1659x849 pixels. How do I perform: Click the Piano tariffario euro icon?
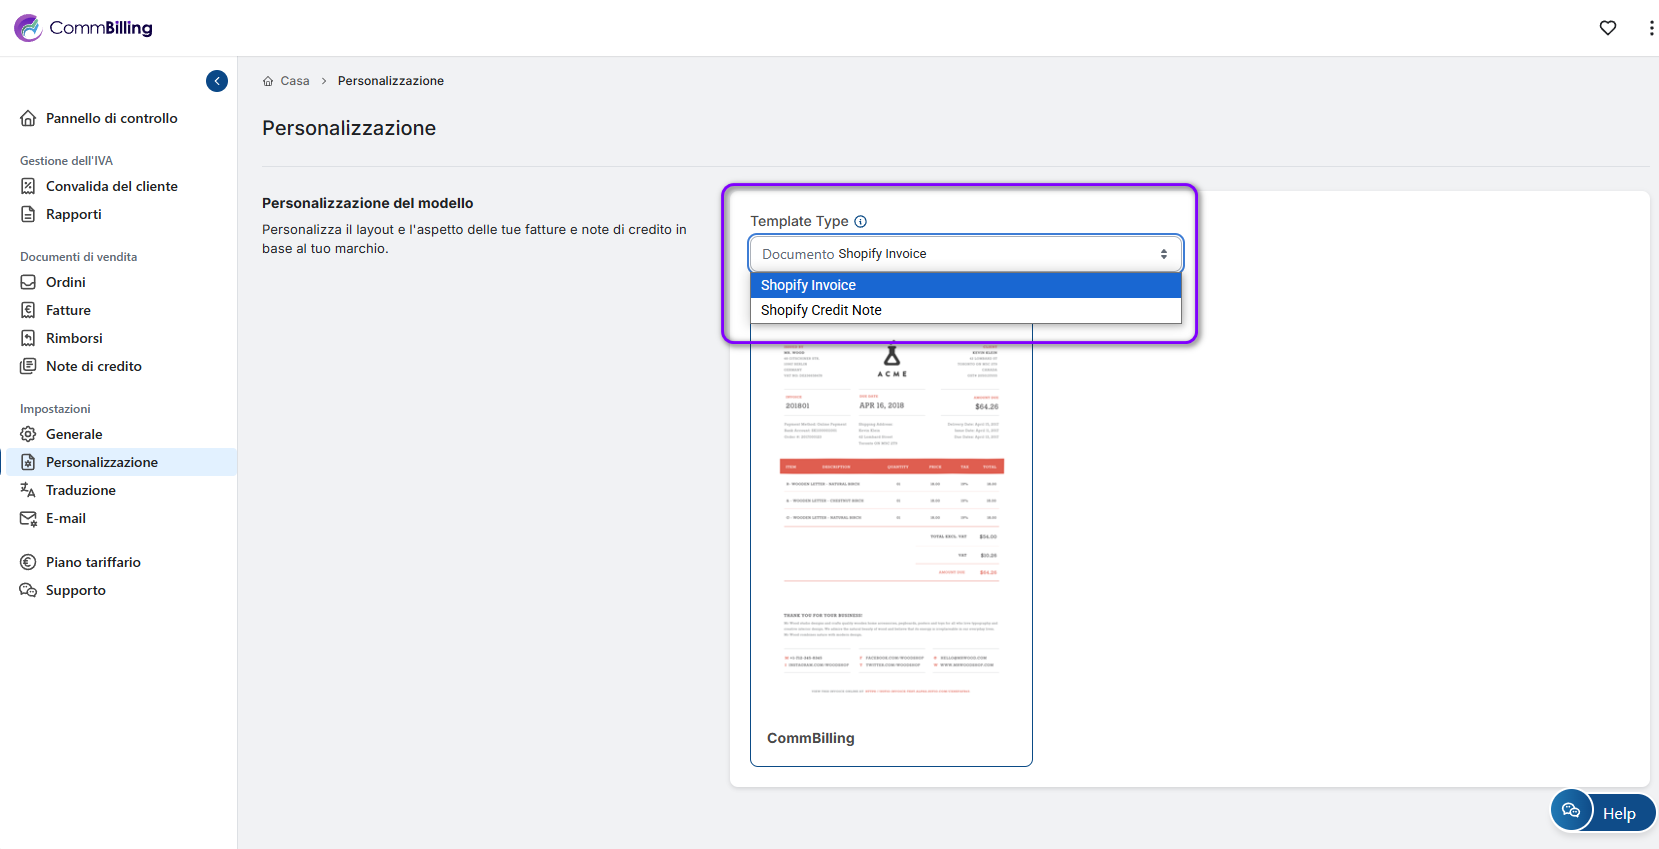(28, 562)
